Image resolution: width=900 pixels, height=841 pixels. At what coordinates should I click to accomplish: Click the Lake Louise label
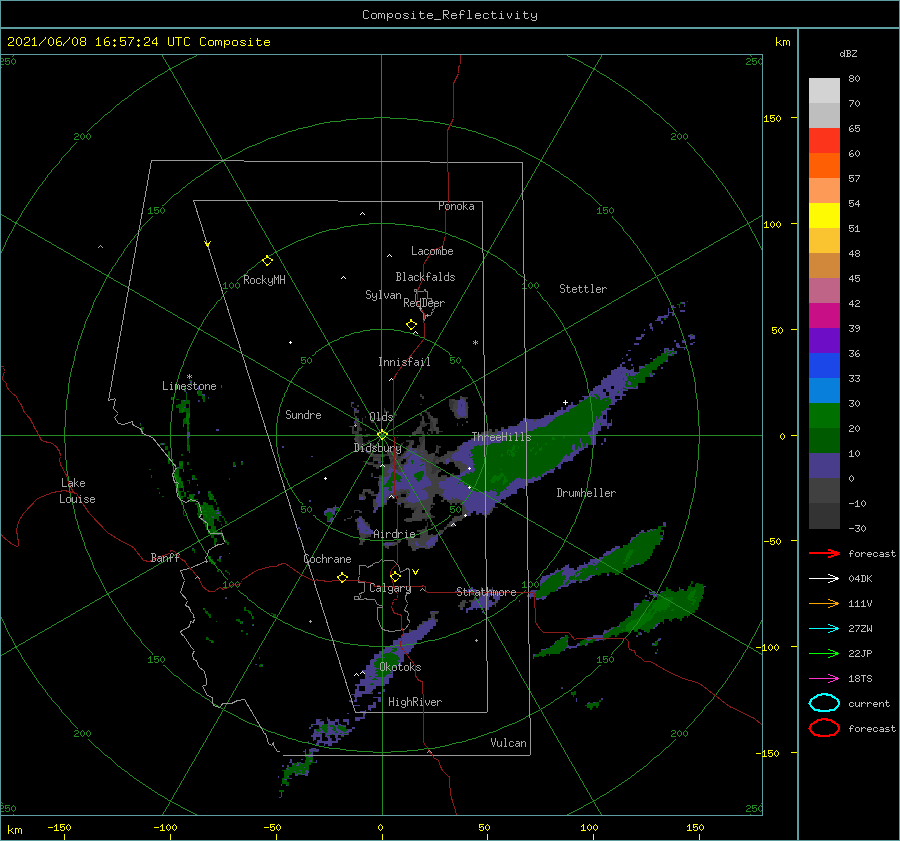(77, 491)
